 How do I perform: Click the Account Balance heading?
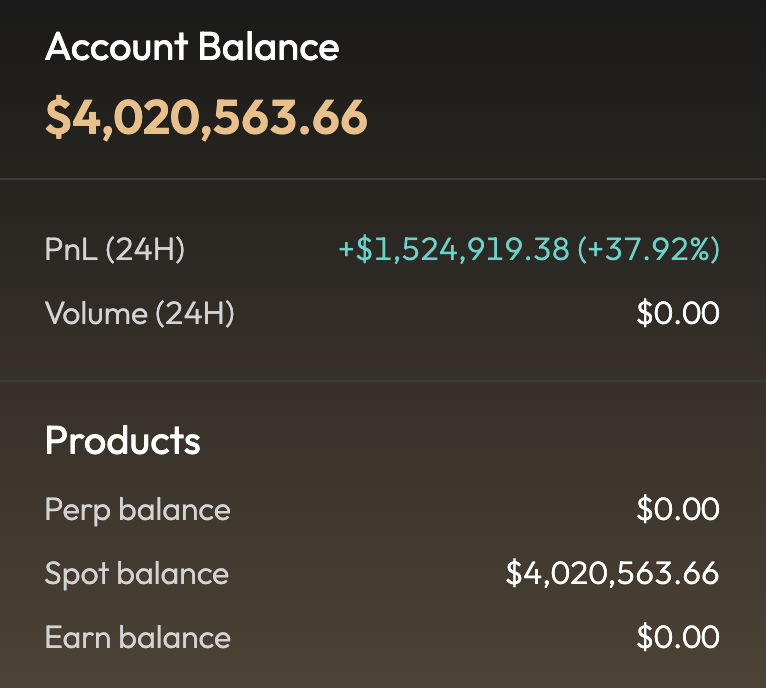tap(192, 47)
